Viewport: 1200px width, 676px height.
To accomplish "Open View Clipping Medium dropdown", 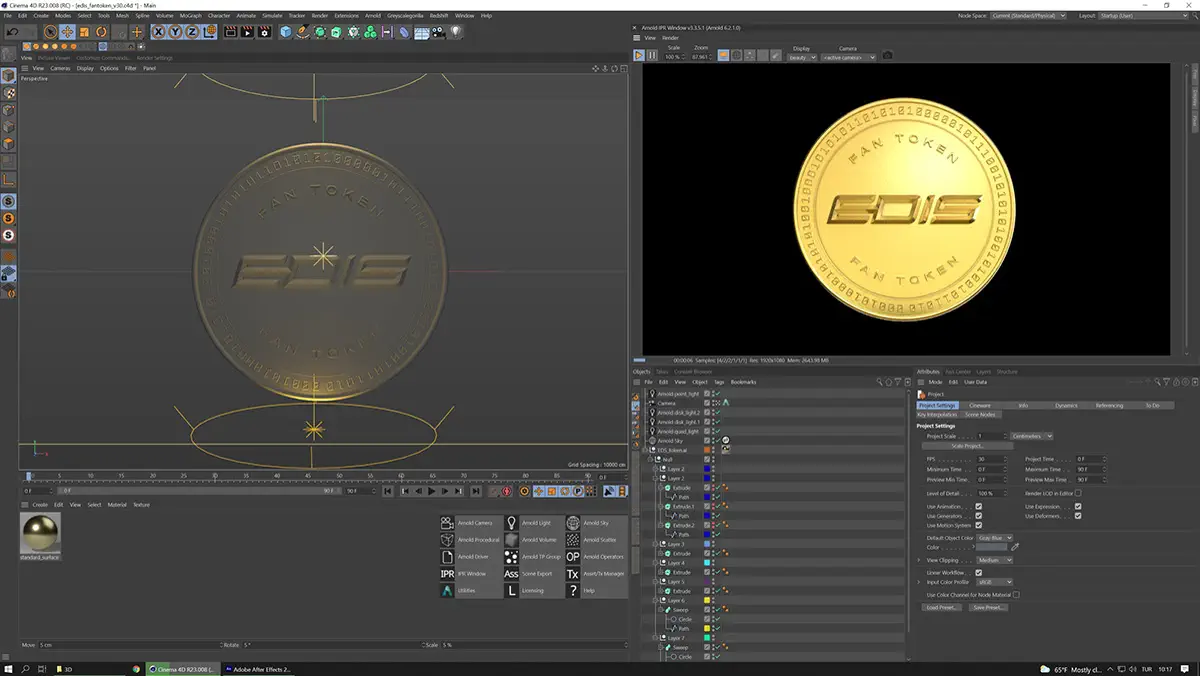I will pyautogui.click(x=996, y=560).
